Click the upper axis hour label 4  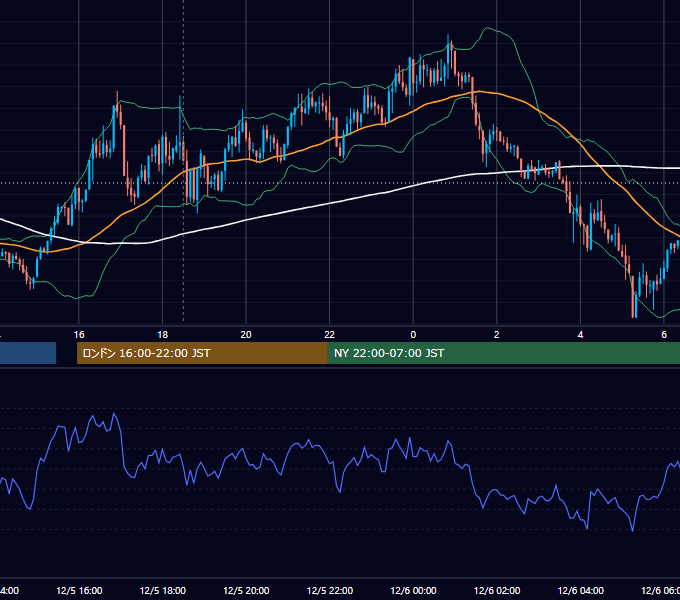580,335
